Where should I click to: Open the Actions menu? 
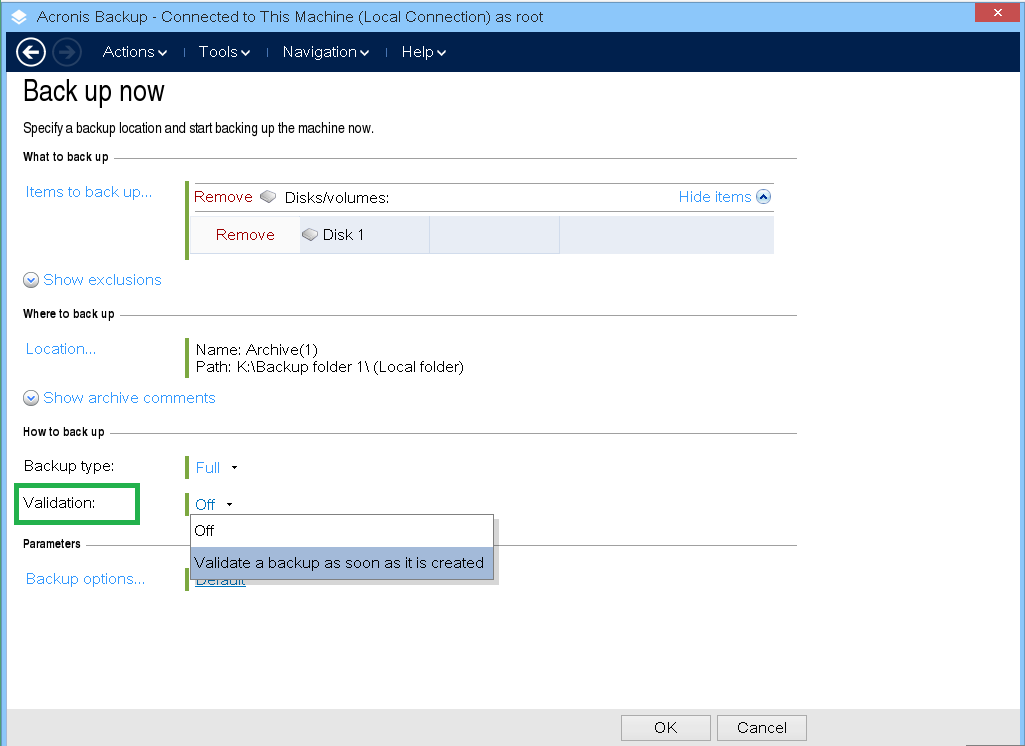[x=135, y=52]
